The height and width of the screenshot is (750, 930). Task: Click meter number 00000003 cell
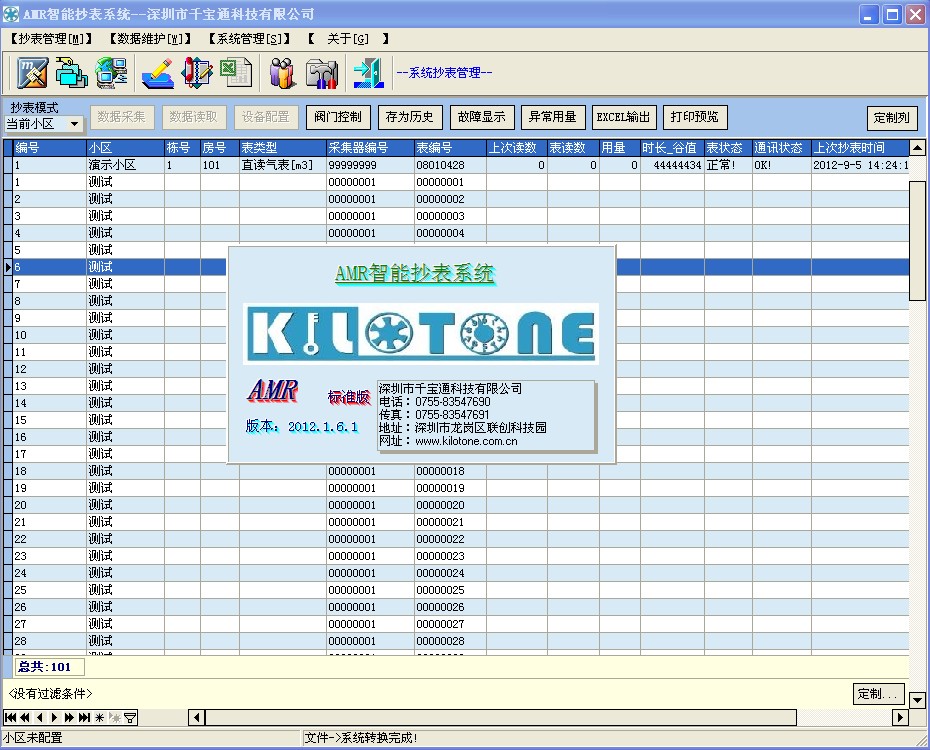tap(450, 216)
